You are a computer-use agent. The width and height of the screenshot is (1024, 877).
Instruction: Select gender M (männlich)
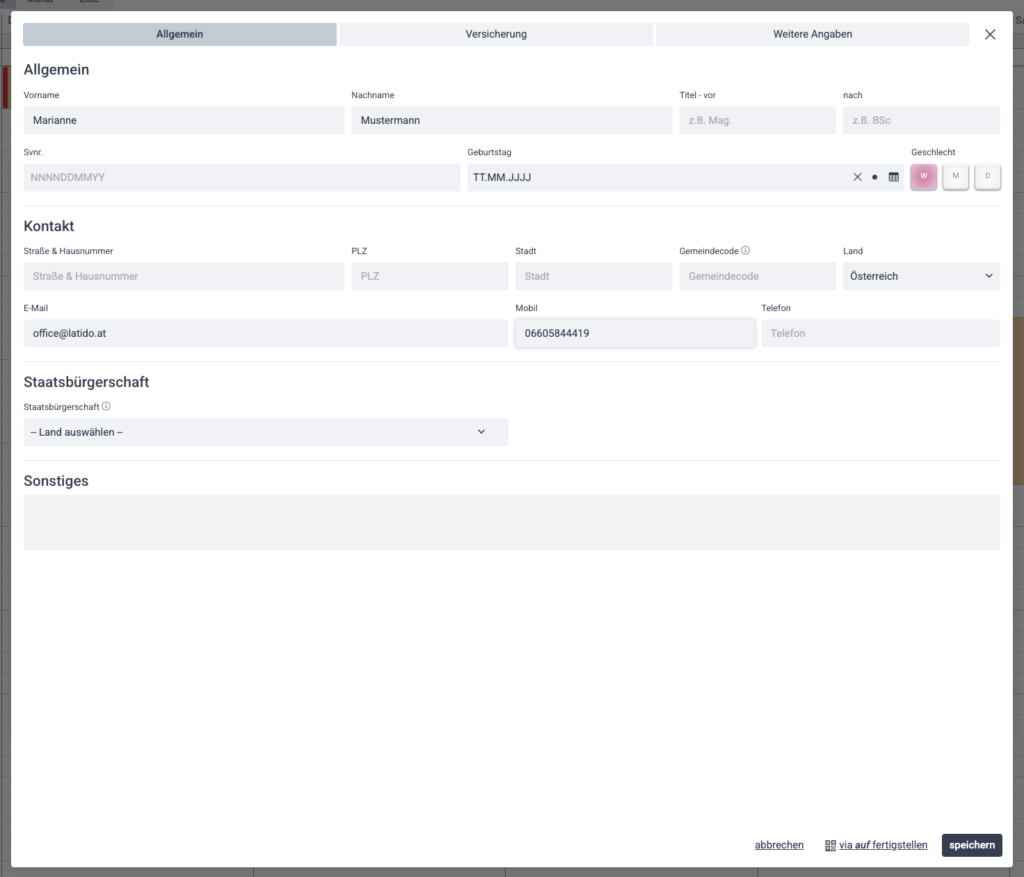955,177
